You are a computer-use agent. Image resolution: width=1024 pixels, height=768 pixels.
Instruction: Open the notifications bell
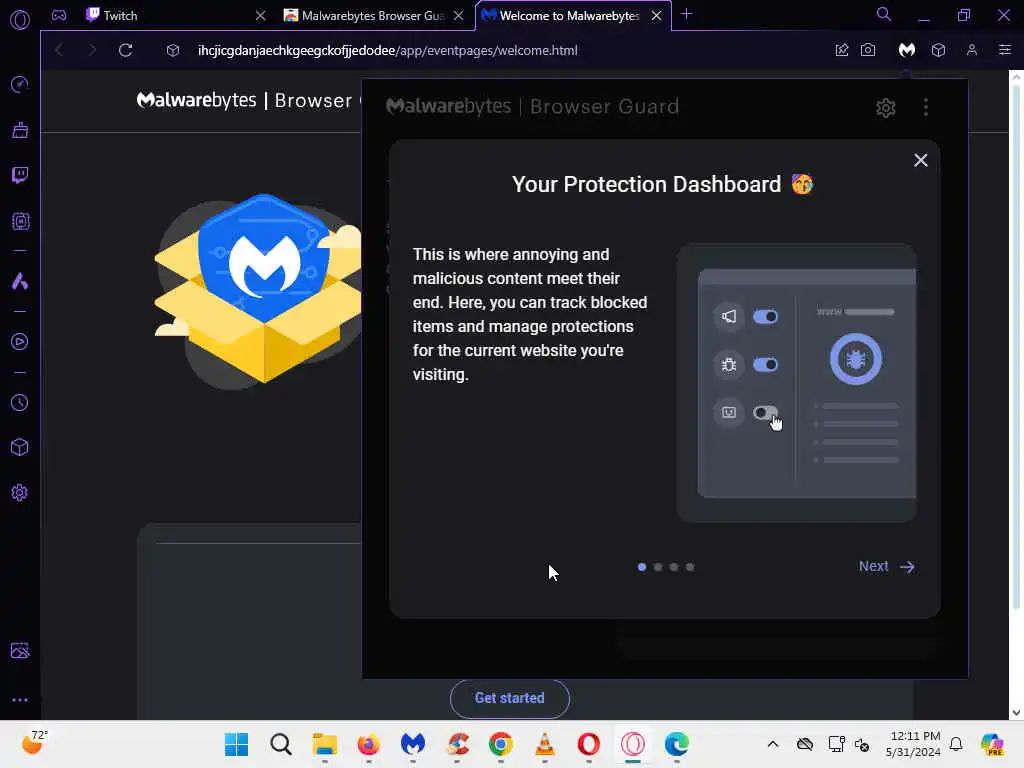click(x=956, y=744)
